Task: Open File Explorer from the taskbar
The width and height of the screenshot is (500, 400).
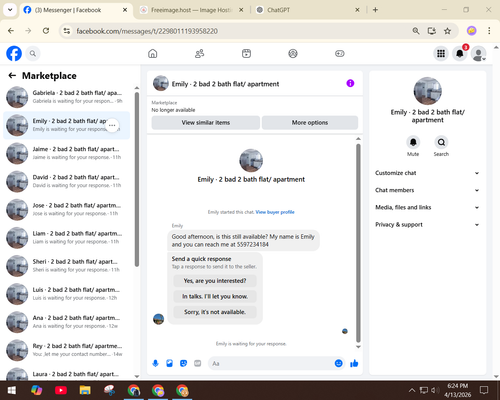Action: 85,390
